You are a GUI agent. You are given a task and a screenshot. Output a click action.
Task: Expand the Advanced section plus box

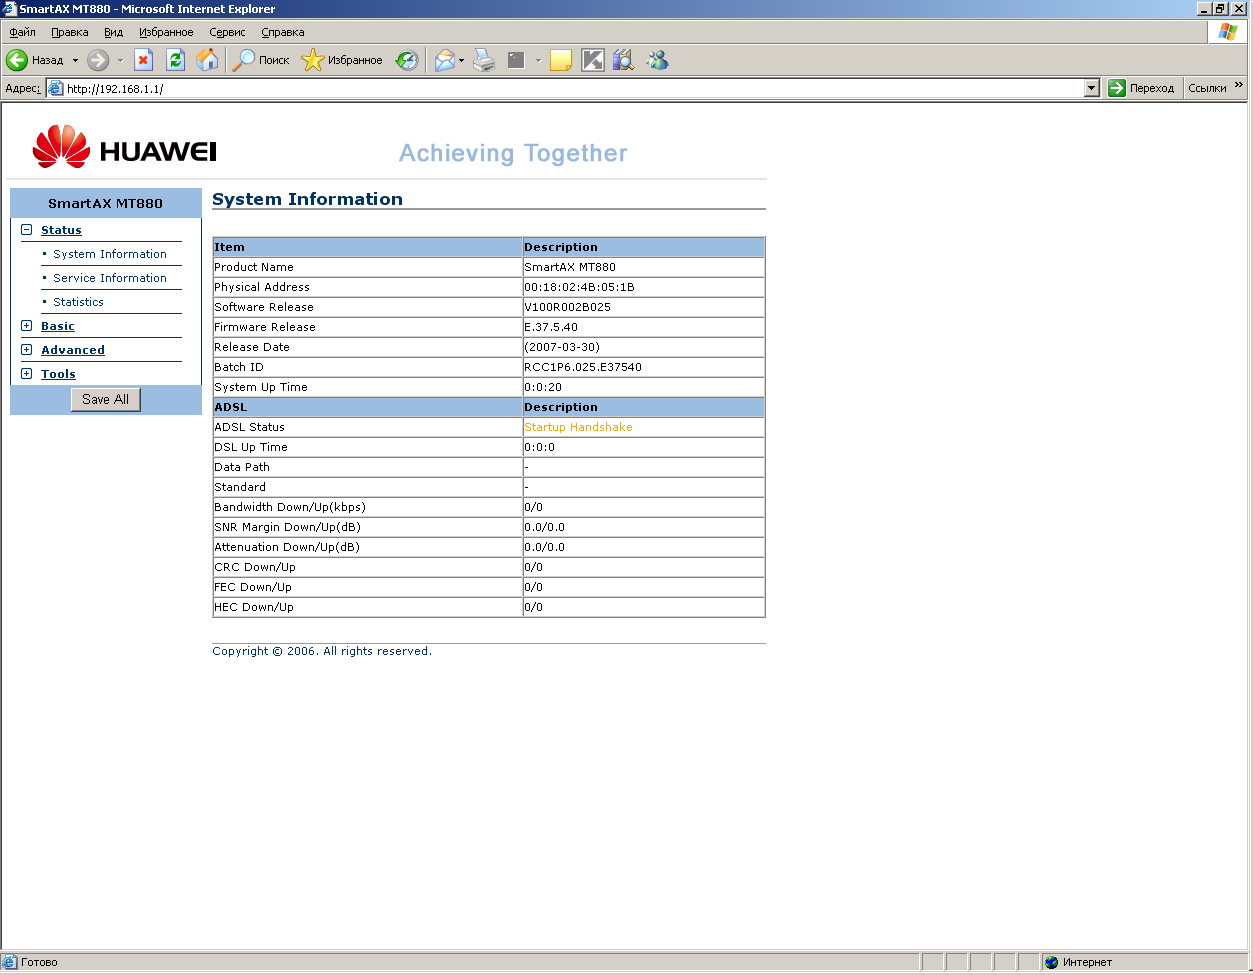coord(26,350)
